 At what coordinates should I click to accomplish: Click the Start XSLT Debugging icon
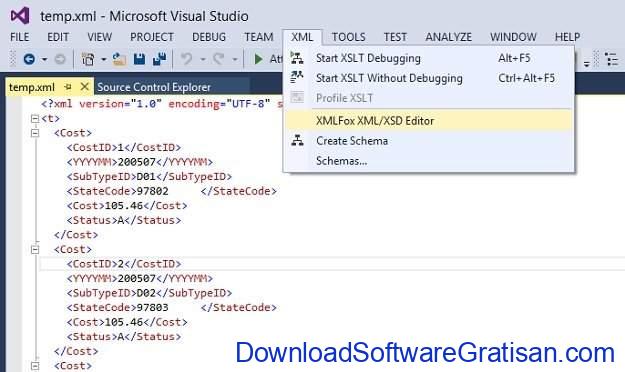point(297,58)
